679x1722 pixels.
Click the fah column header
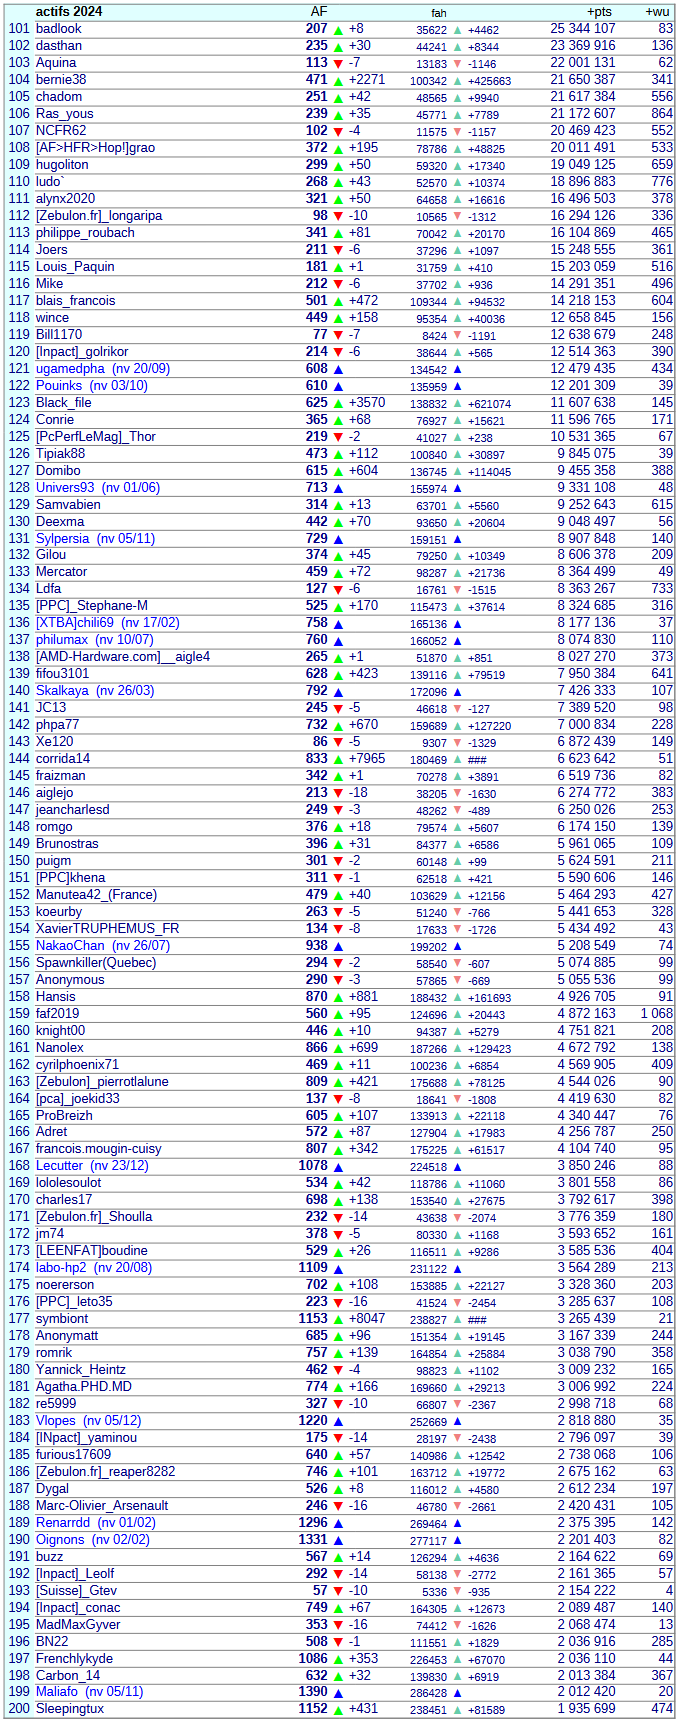[x=439, y=13]
